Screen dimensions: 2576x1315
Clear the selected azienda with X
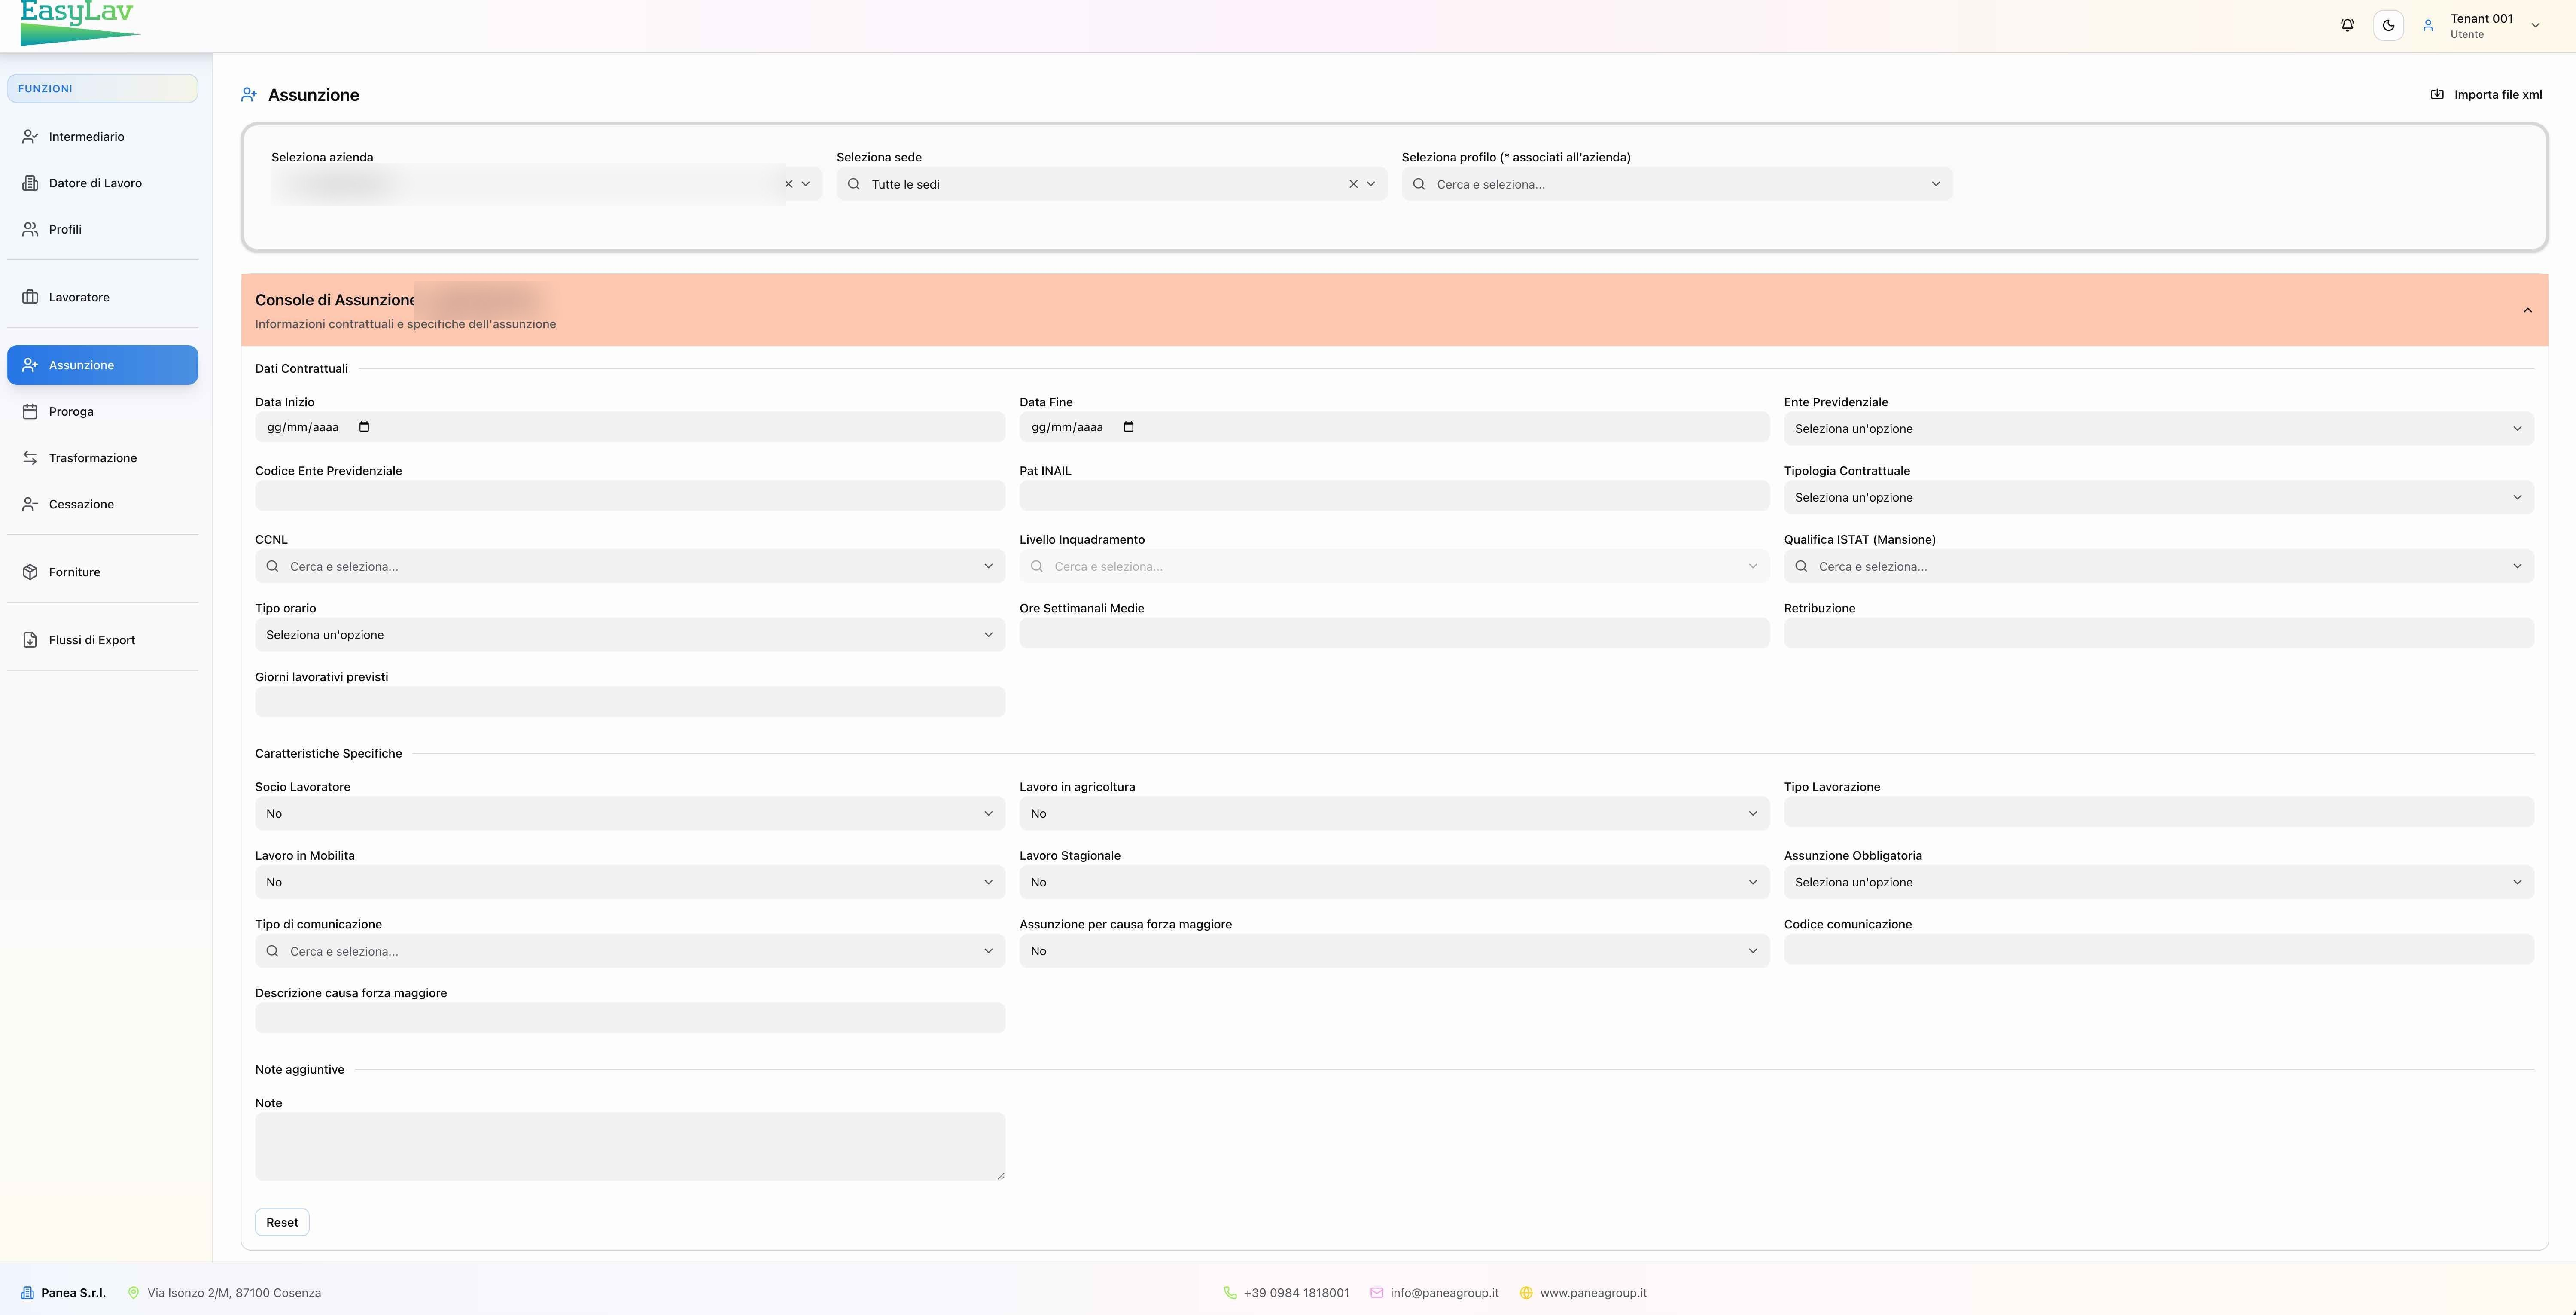[x=788, y=184]
